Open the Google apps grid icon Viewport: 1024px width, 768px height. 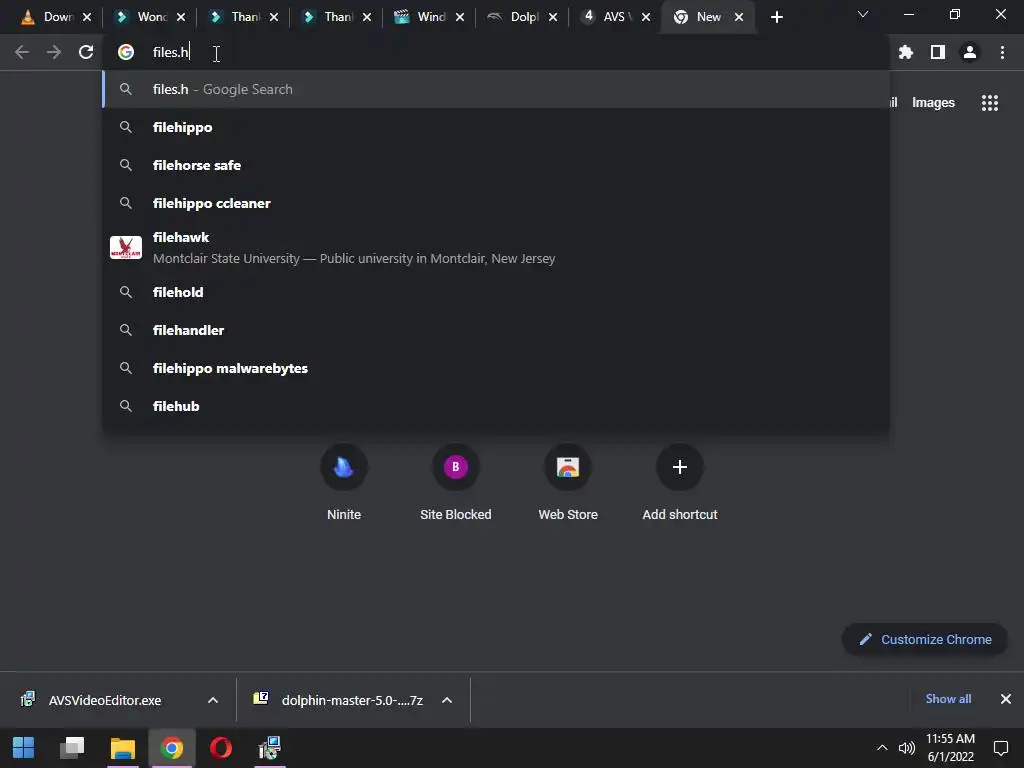coord(989,103)
